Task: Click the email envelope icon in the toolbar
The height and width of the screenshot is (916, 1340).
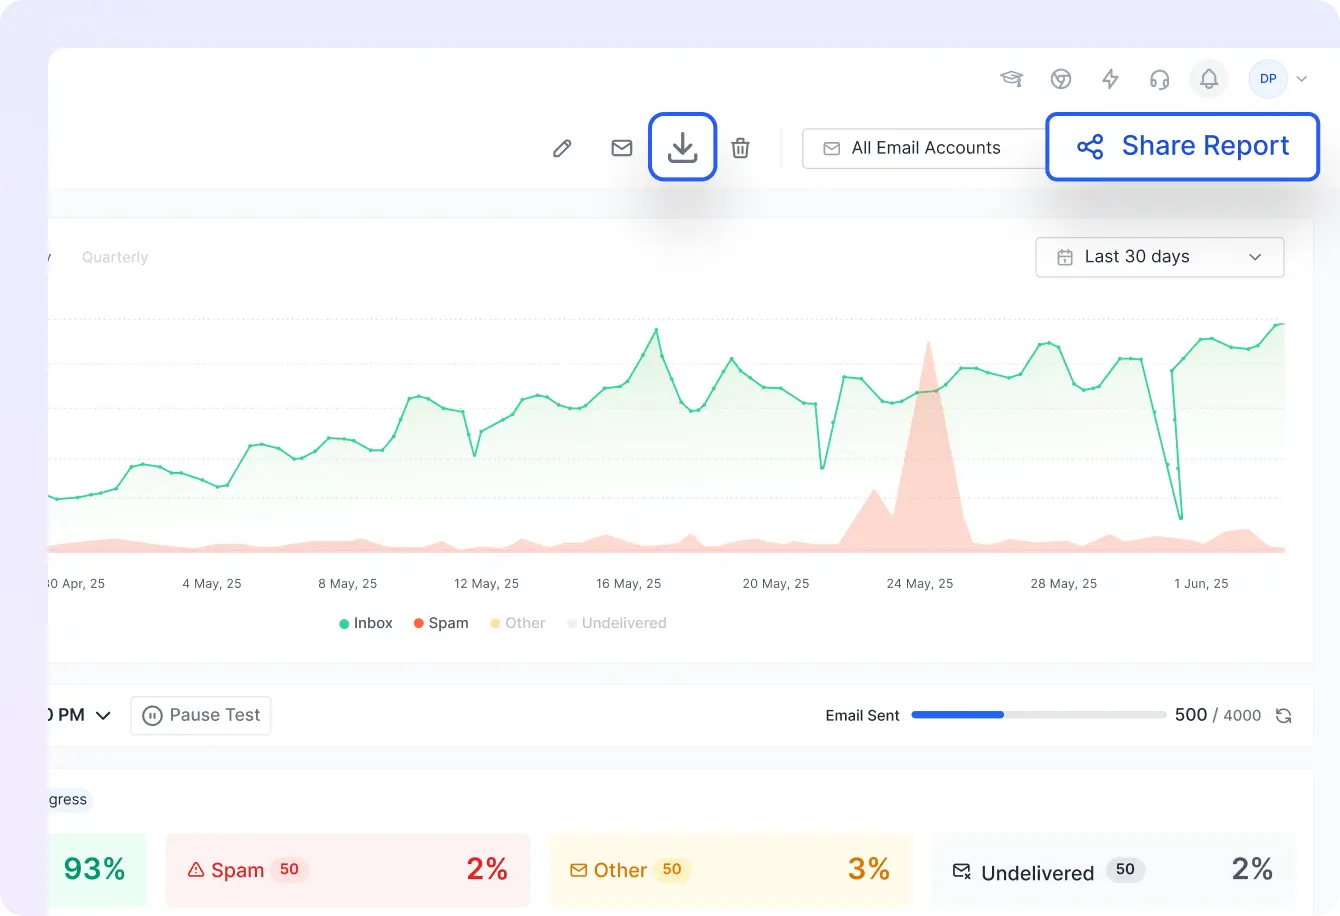Action: [x=621, y=147]
